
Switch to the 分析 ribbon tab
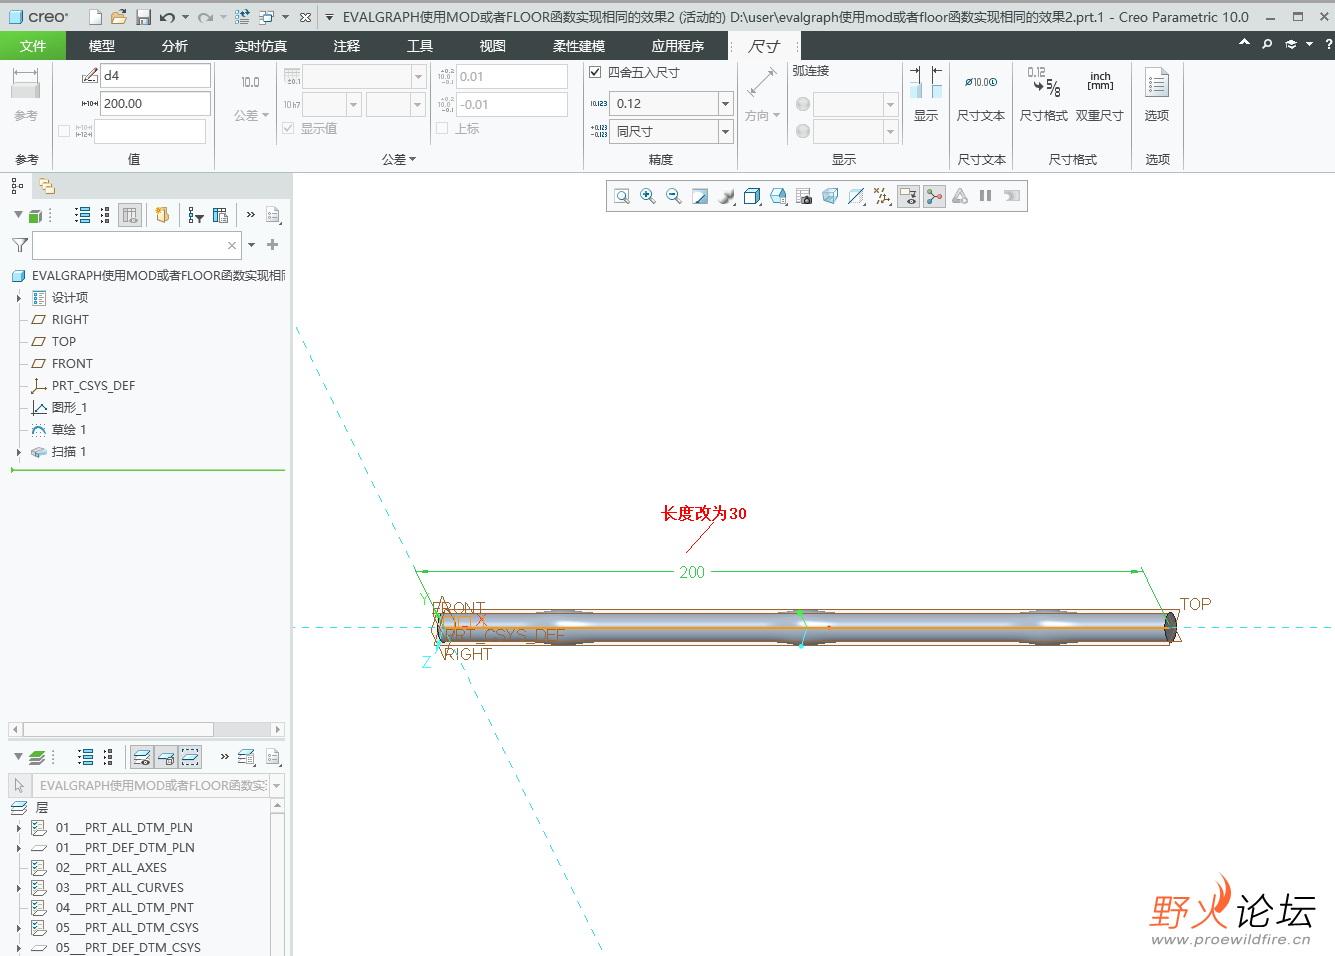pos(175,46)
